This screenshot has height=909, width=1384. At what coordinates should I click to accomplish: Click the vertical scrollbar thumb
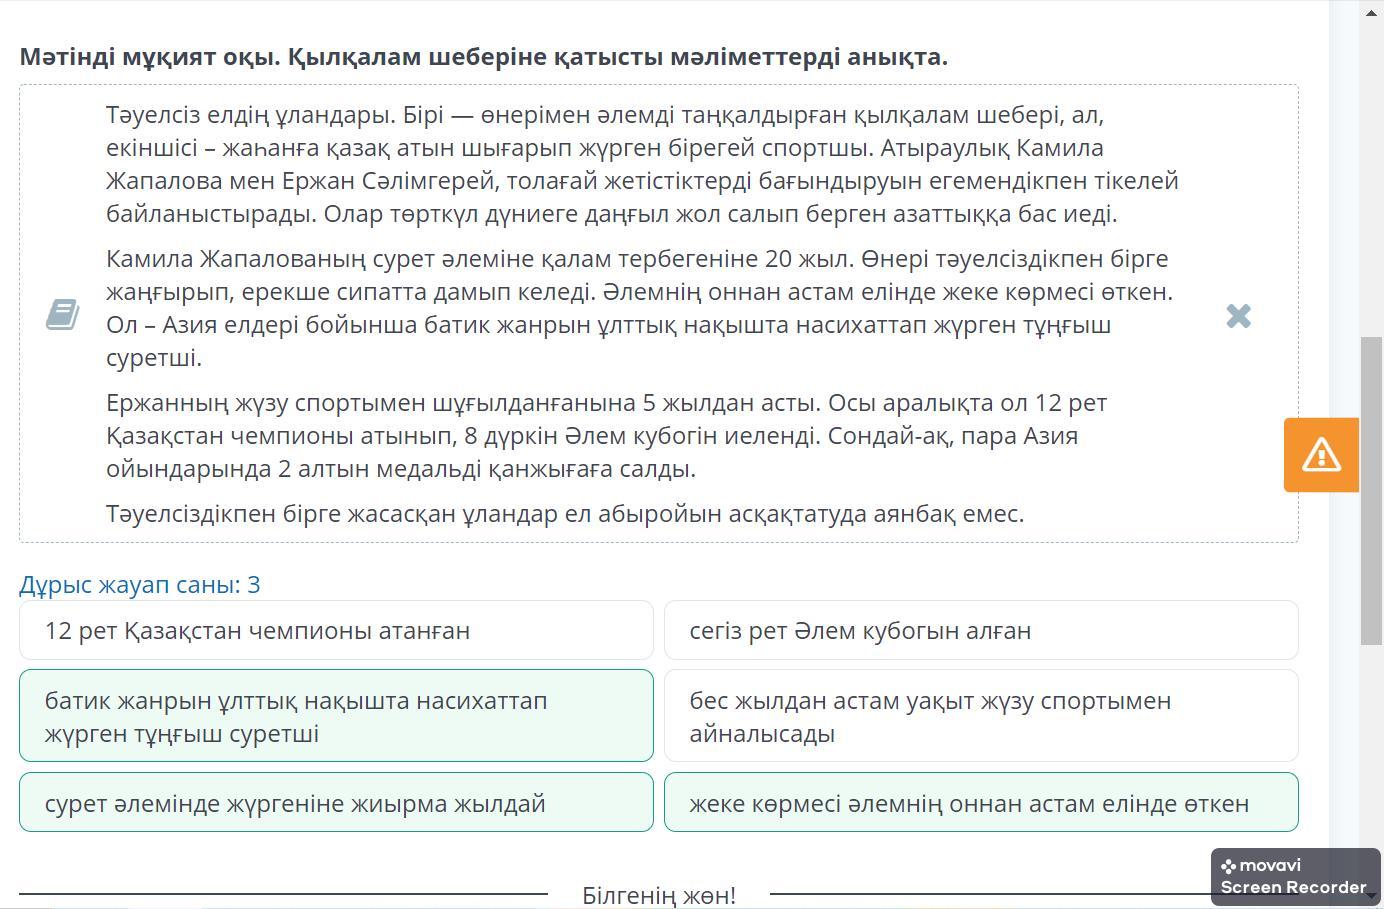[x=1372, y=491]
